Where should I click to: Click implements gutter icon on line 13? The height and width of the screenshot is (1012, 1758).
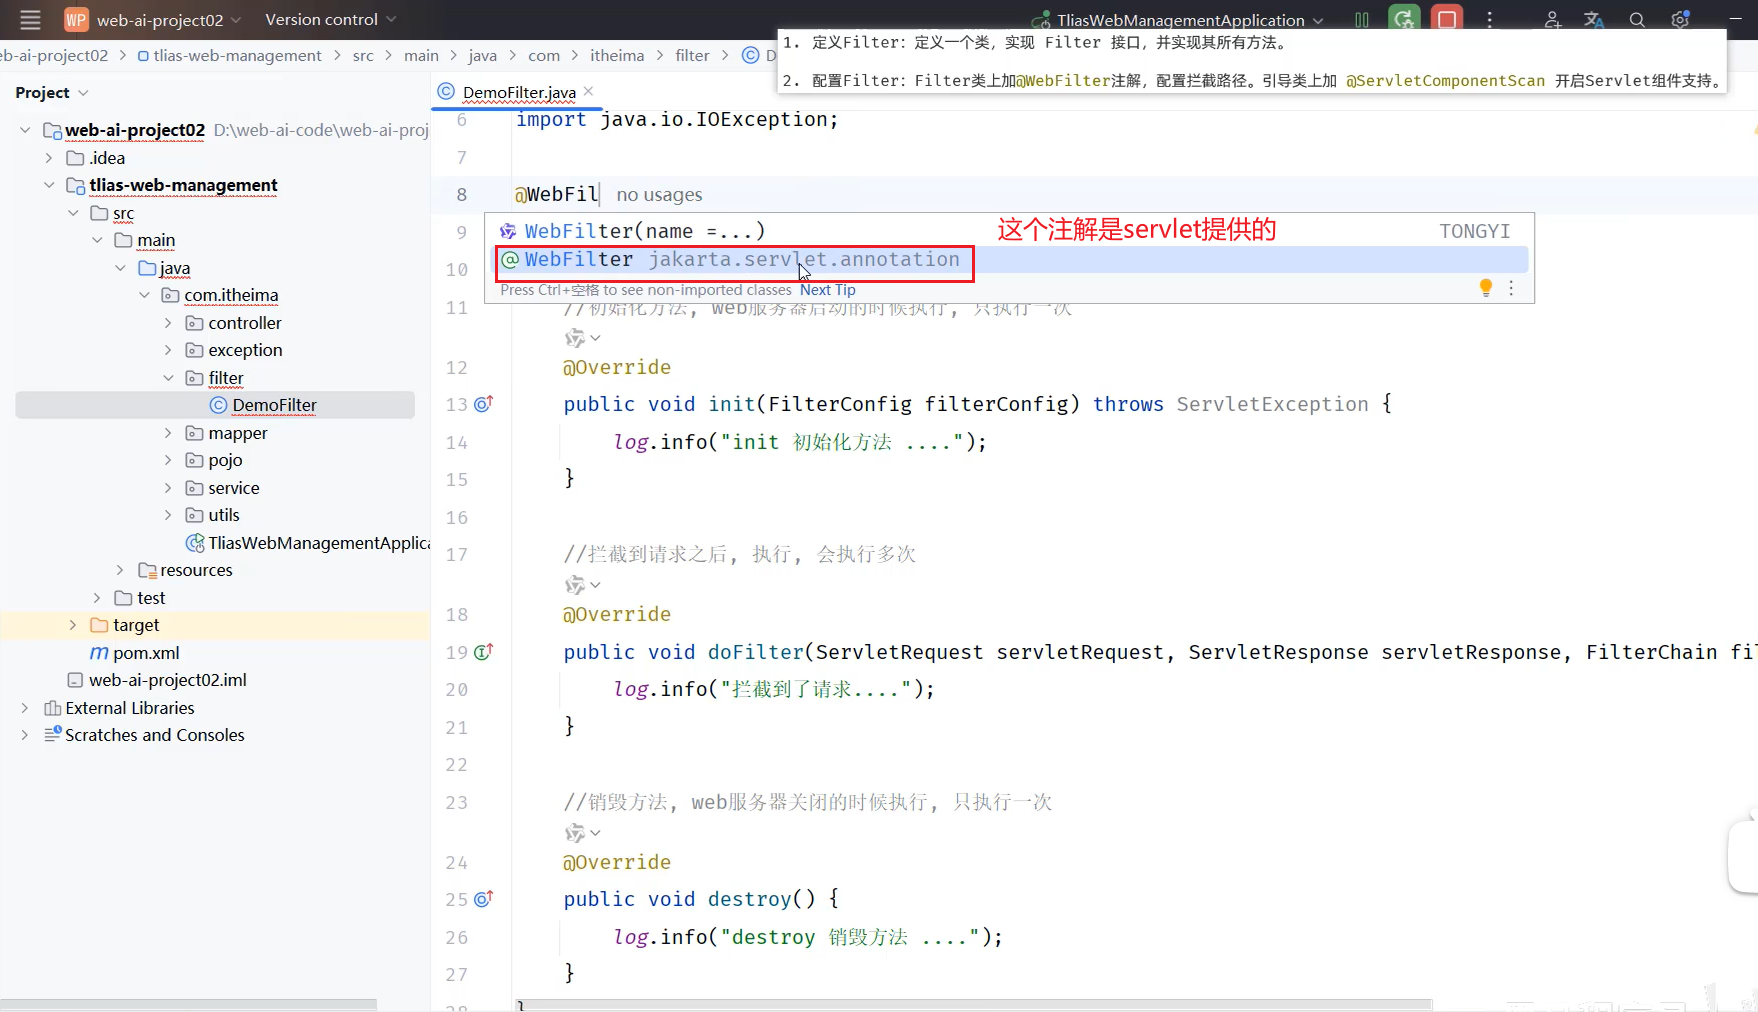pyautogui.click(x=483, y=404)
